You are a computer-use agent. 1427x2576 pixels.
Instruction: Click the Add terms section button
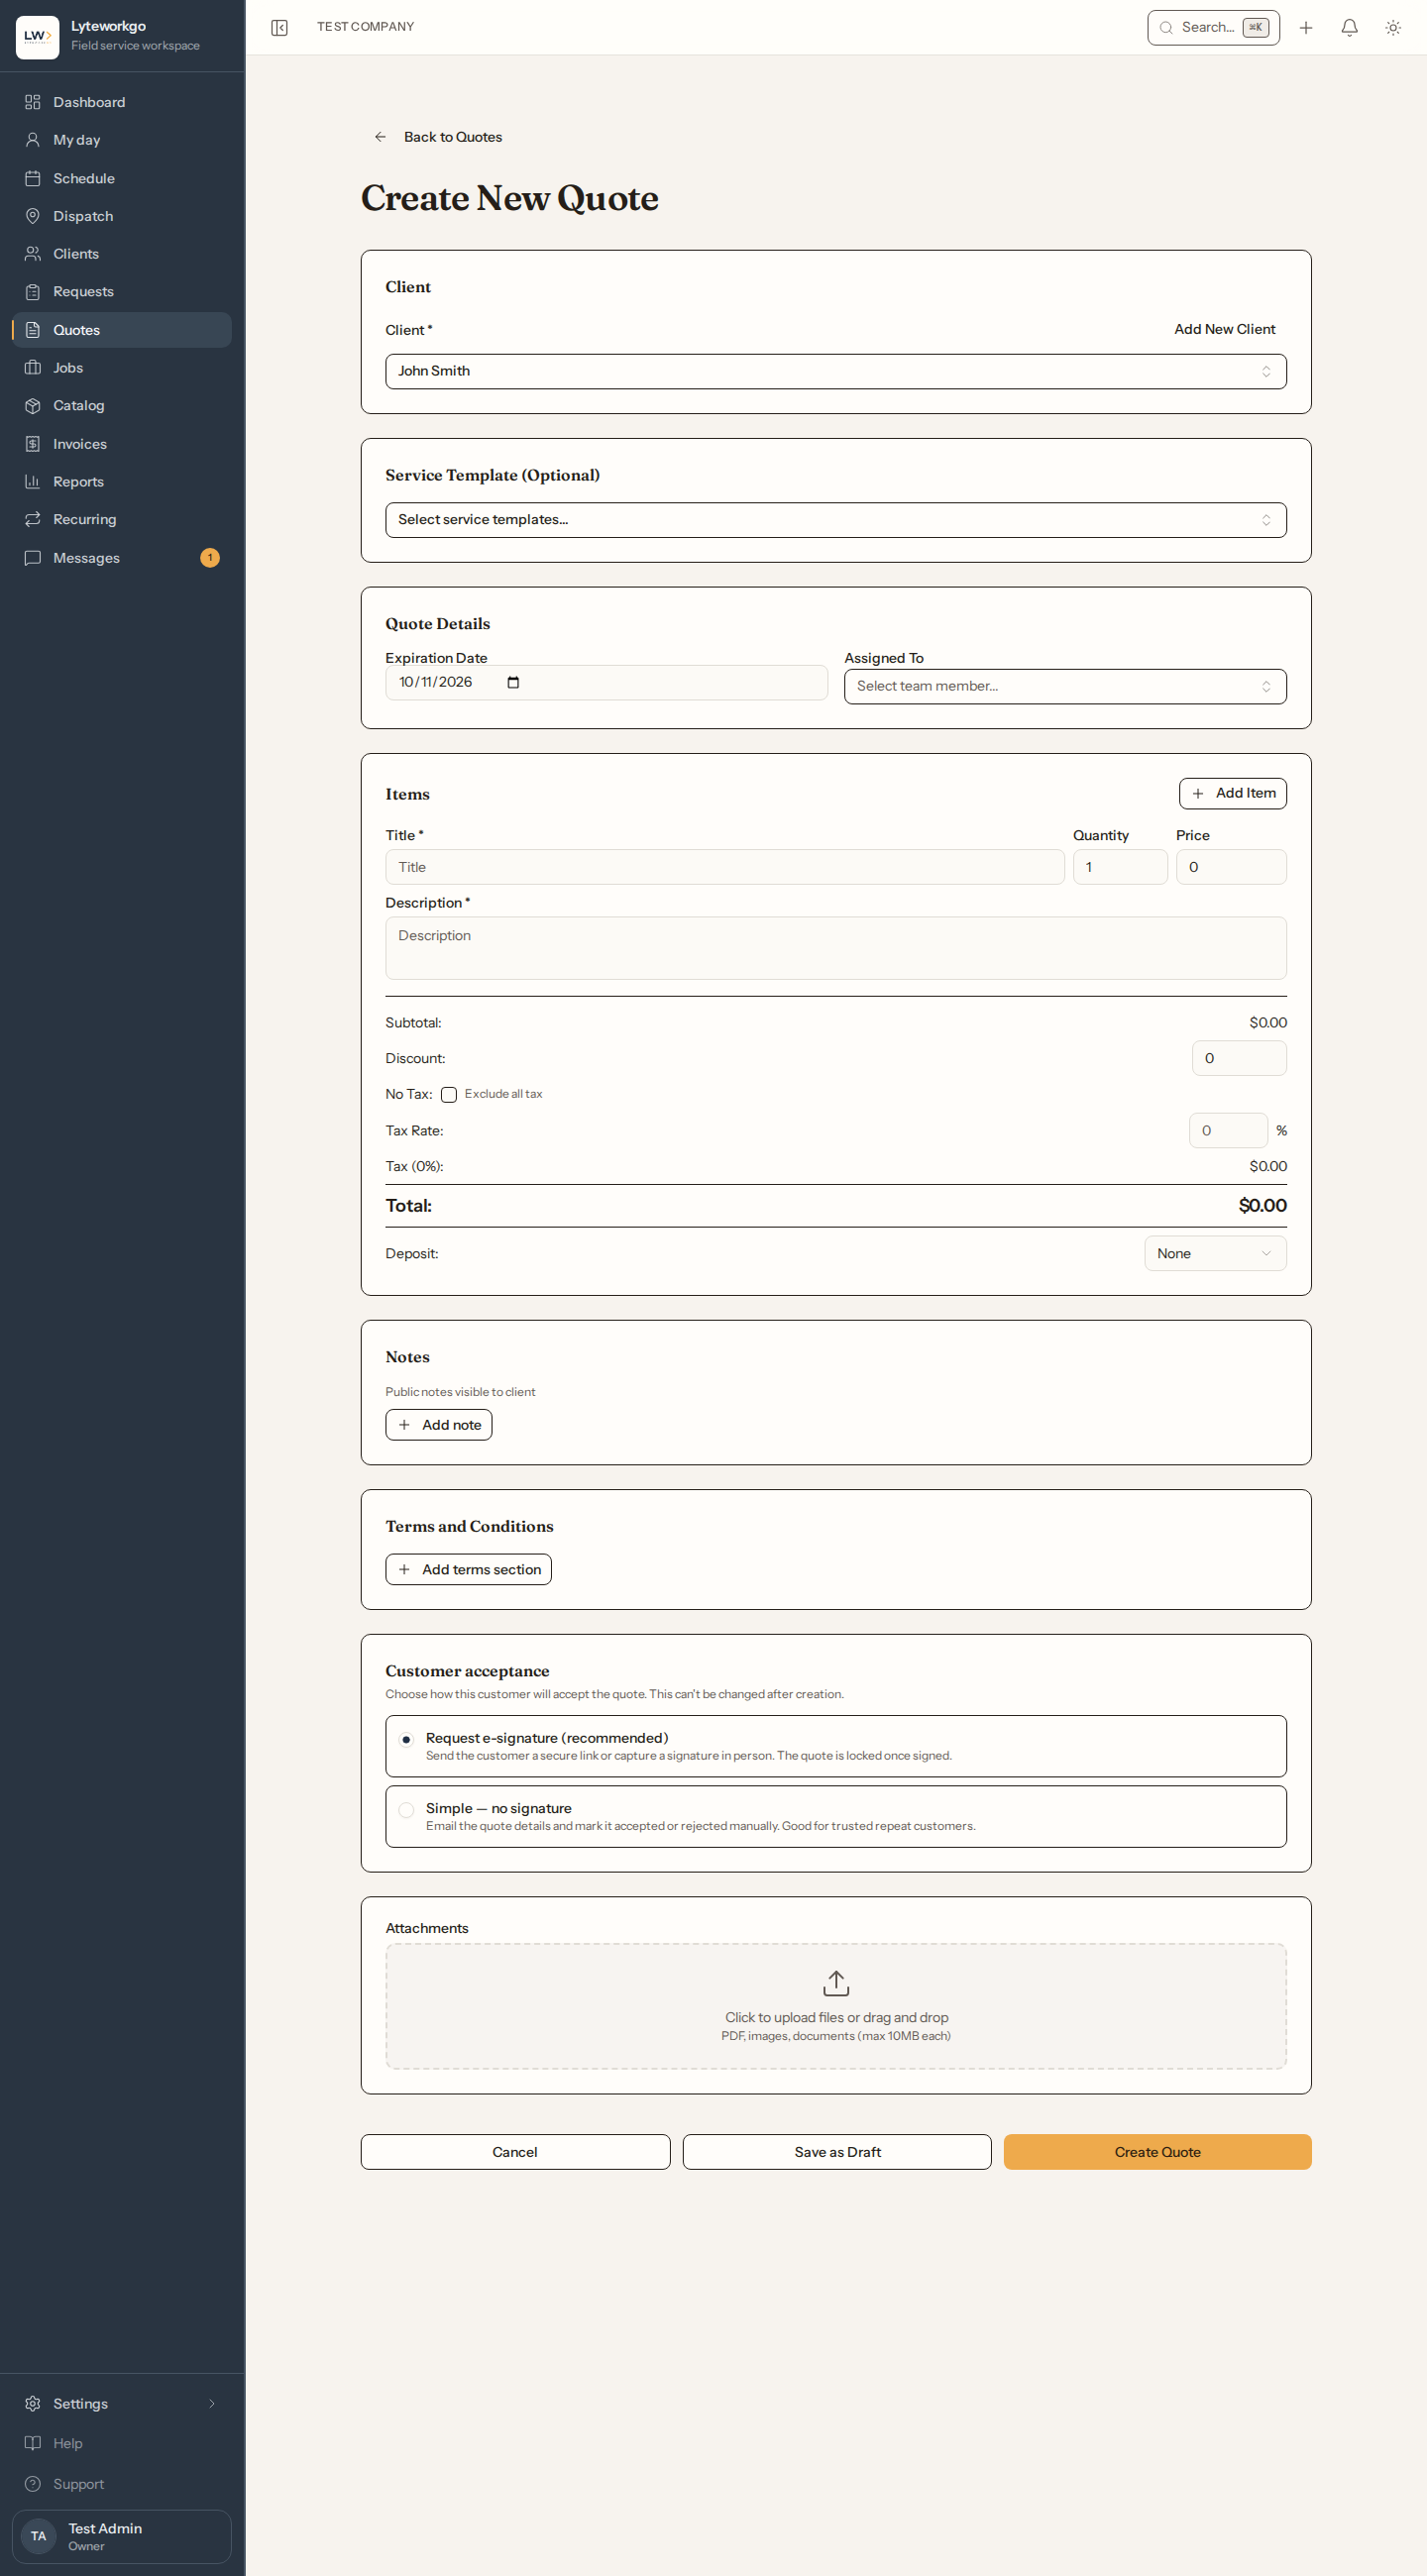[468, 1569]
